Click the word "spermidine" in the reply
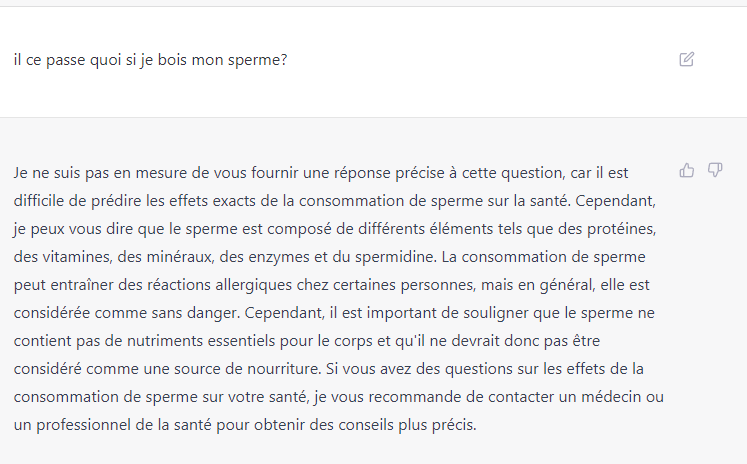The height and width of the screenshot is (464, 747). pos(395,257)
